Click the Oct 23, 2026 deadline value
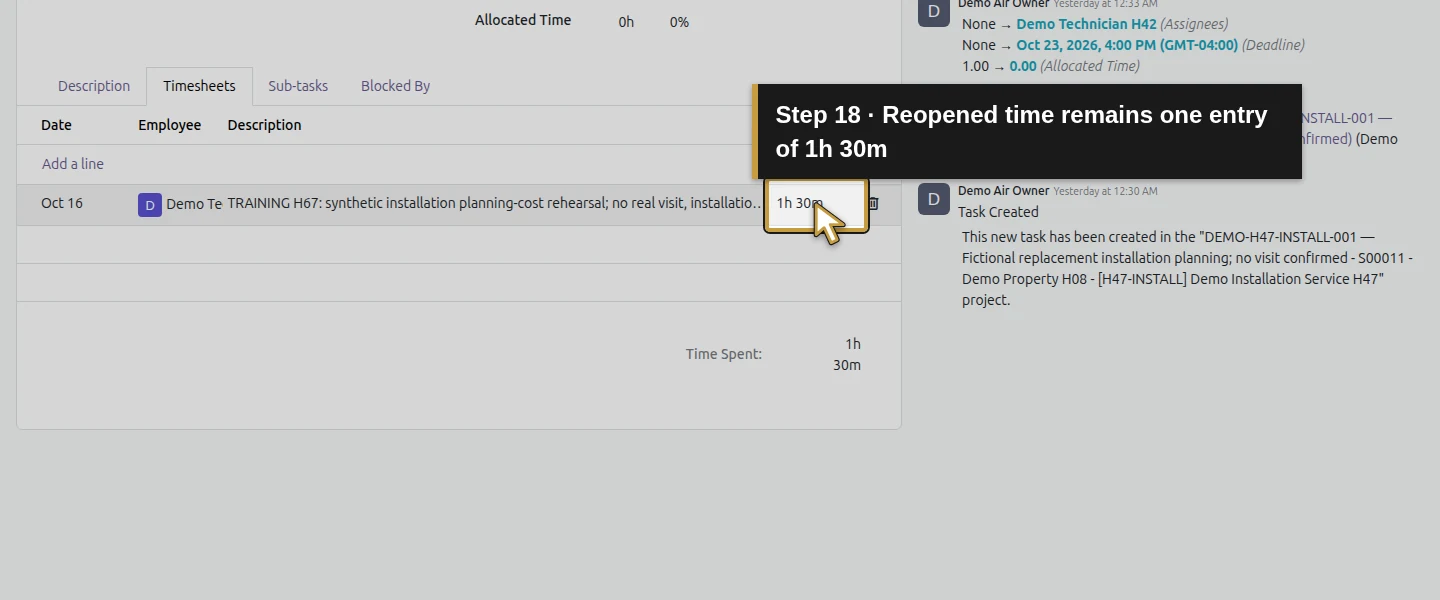The height and width of the screenshot is (600, 1440). click(x=1127, y=45)
